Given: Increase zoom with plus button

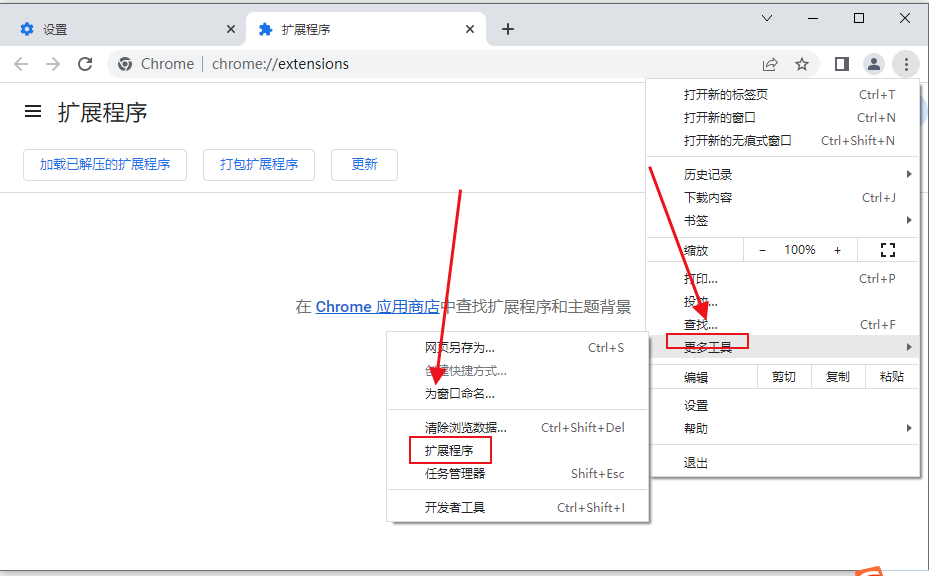Looking at the screenshot, I should [x=837, y=250].
